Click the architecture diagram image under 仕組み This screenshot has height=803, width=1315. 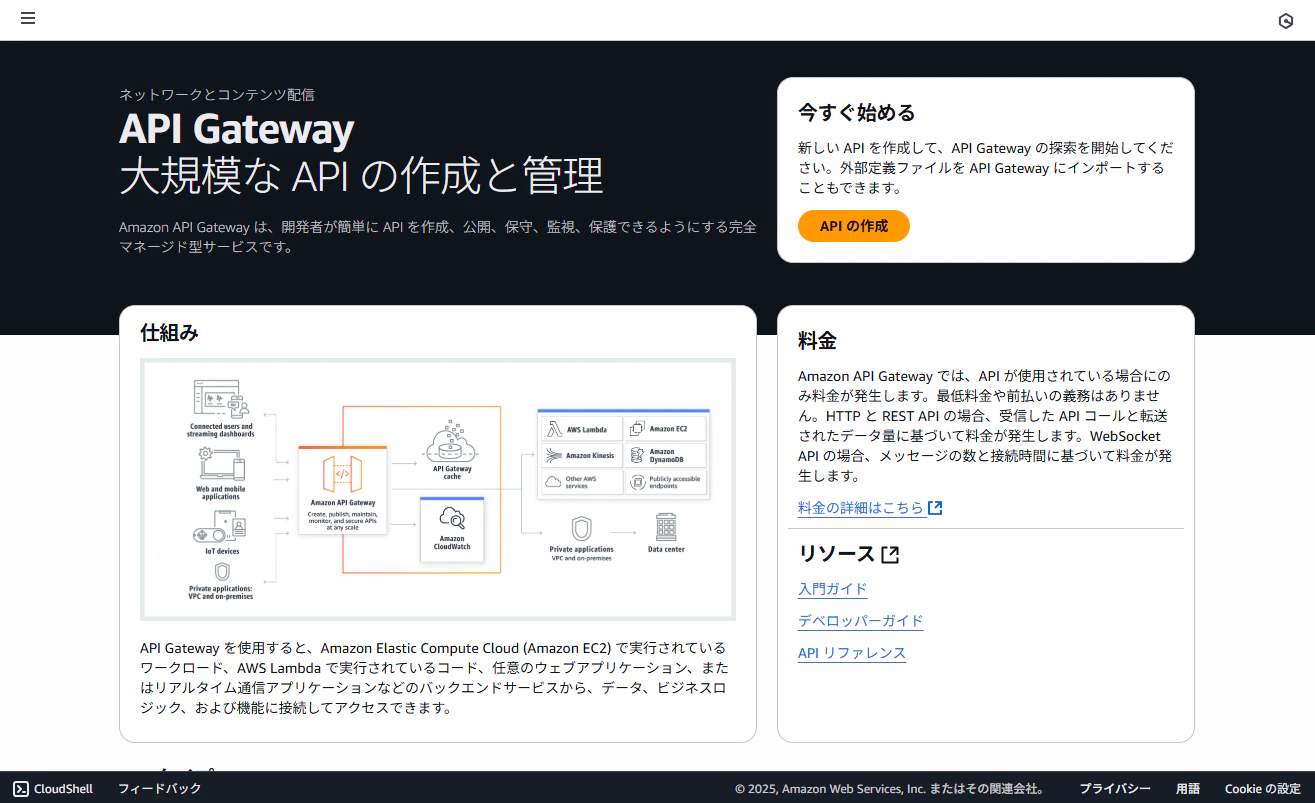pyautogui.click(x=438, y=489)
